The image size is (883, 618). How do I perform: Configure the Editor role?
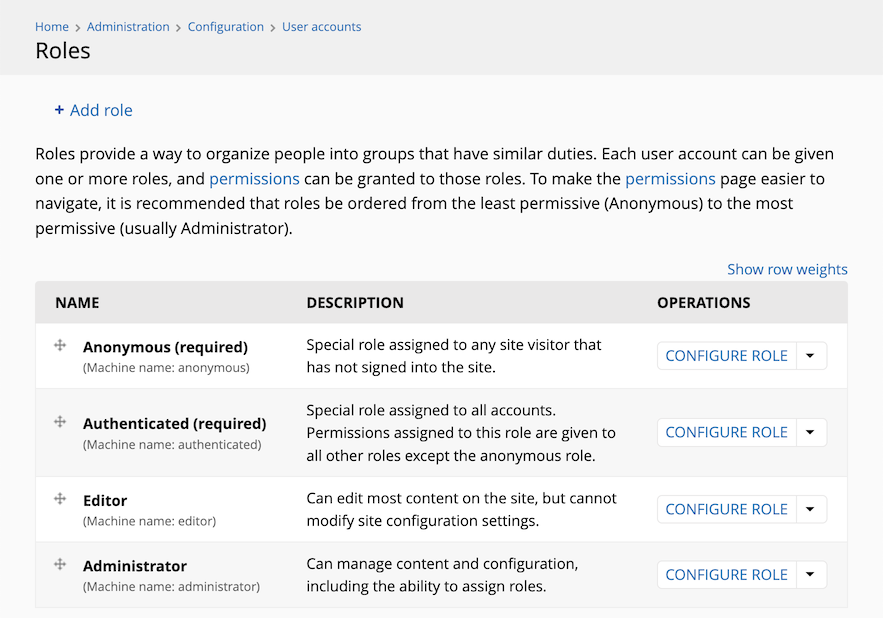pos(726,509)
